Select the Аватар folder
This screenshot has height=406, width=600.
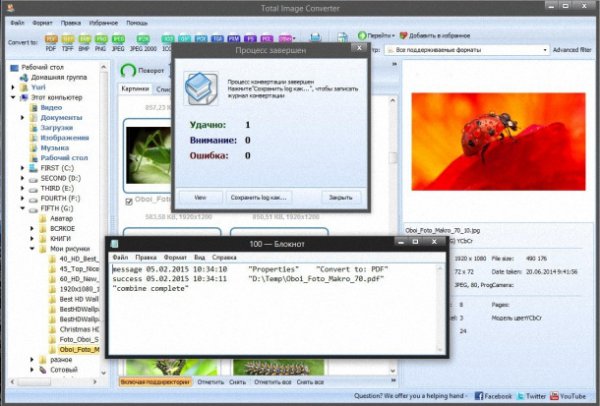pos(61,218)
